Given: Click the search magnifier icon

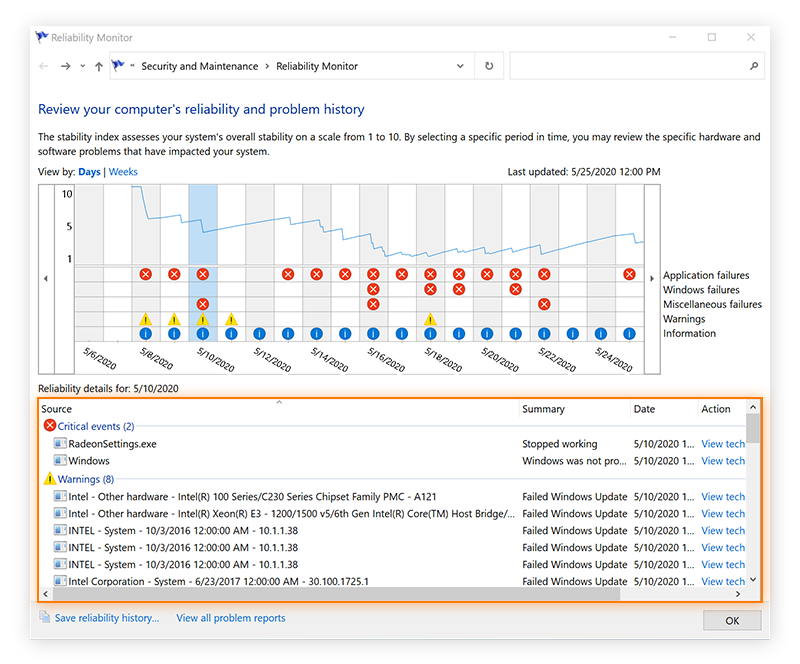Looking at the screenshot, I should [x=753, y=66].
